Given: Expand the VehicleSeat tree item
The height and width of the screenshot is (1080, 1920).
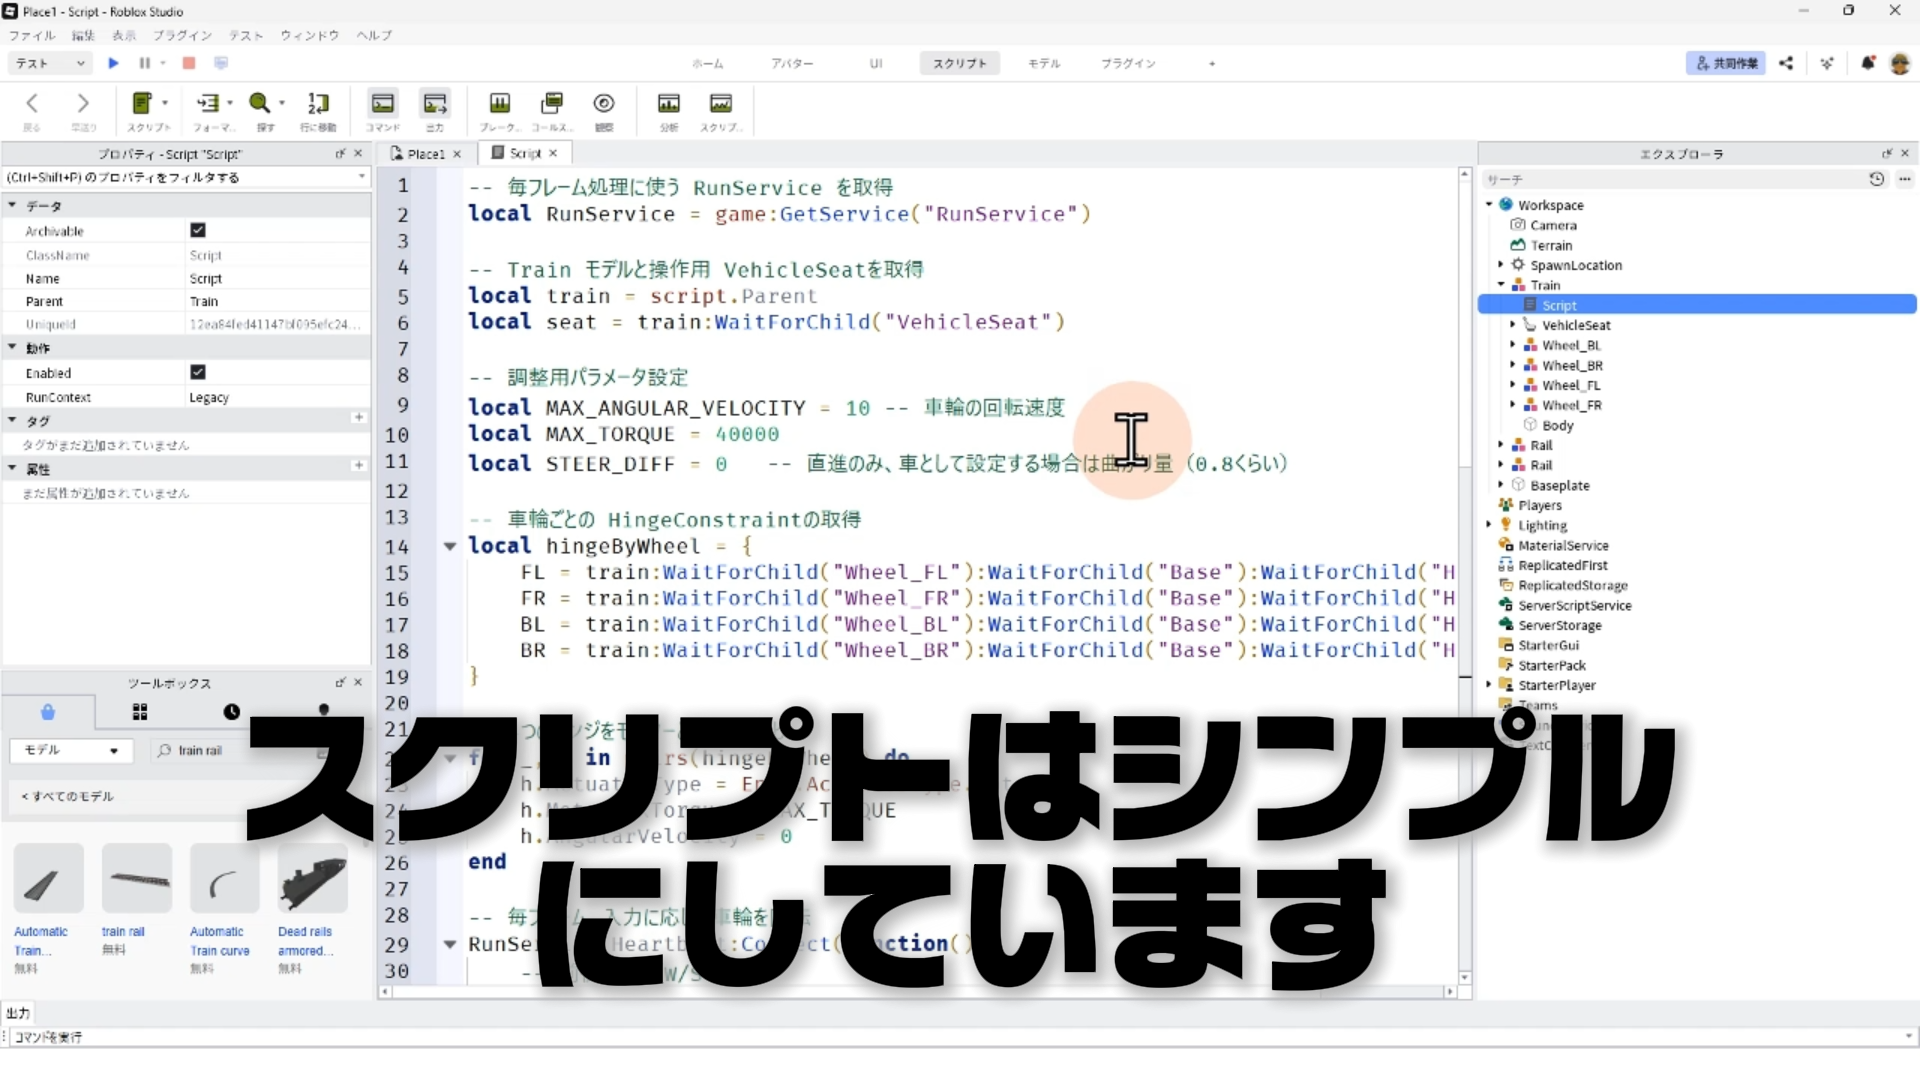Looking at the screenshot, I should point(1512,325).
